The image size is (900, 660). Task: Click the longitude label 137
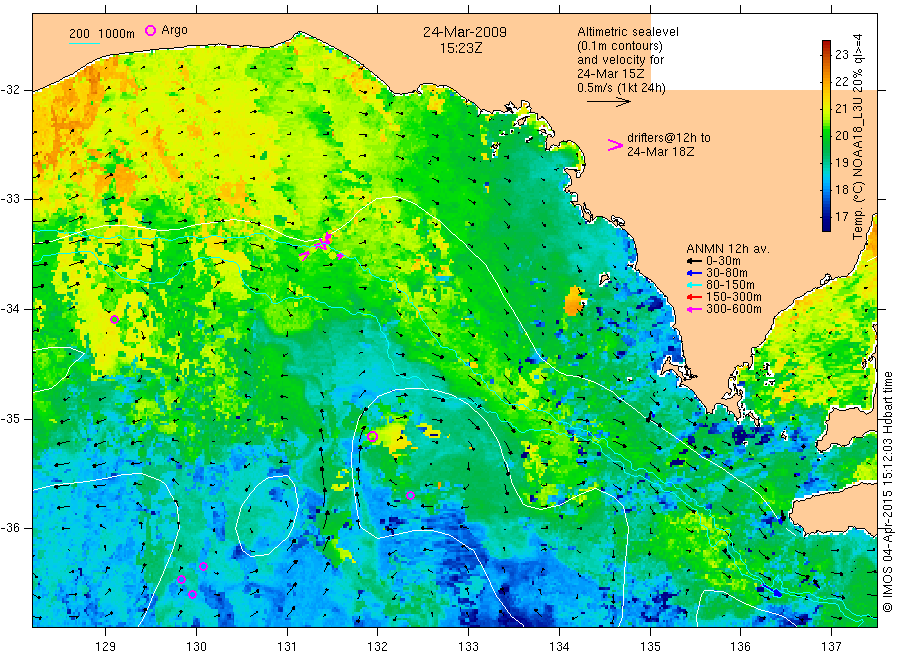click(831, 647)
